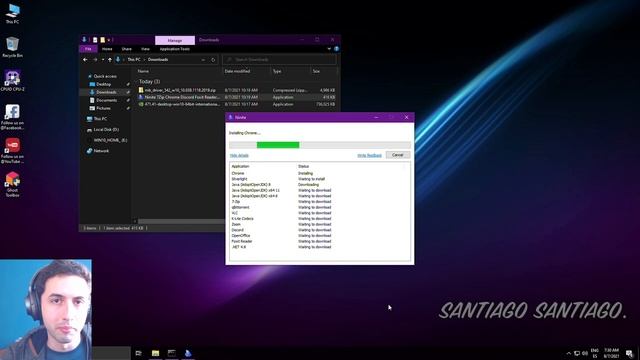Click new folder icon in Explorer title bar
The height and width of the screenshot is (360, 640).
102,40
